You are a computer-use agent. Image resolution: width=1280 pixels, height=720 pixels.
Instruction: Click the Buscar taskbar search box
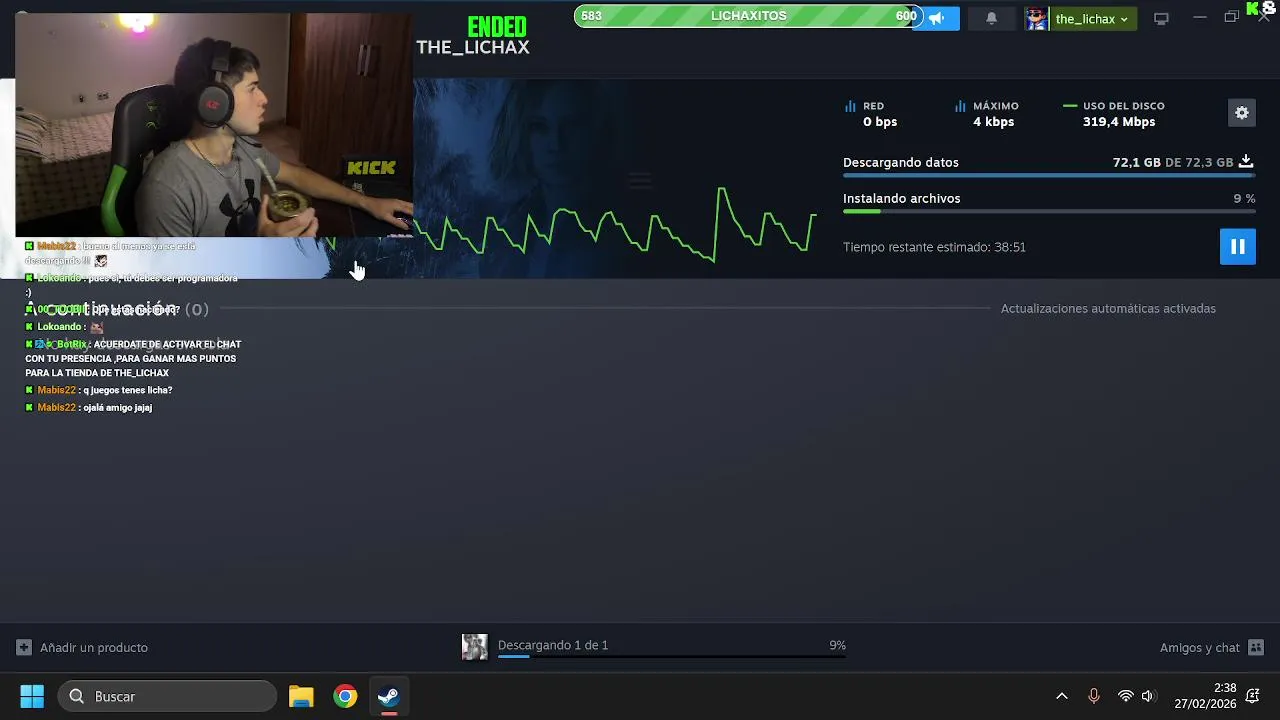click(x=168, y=696)
